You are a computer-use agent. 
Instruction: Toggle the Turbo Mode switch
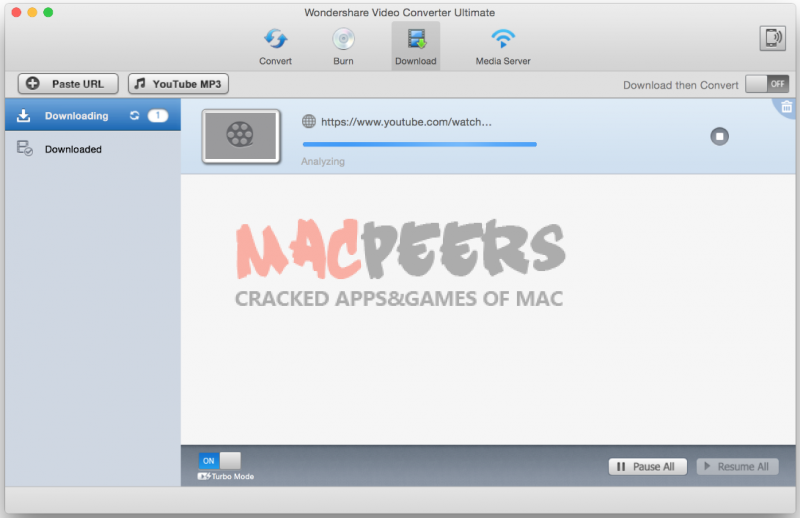[x=219, y=461]
